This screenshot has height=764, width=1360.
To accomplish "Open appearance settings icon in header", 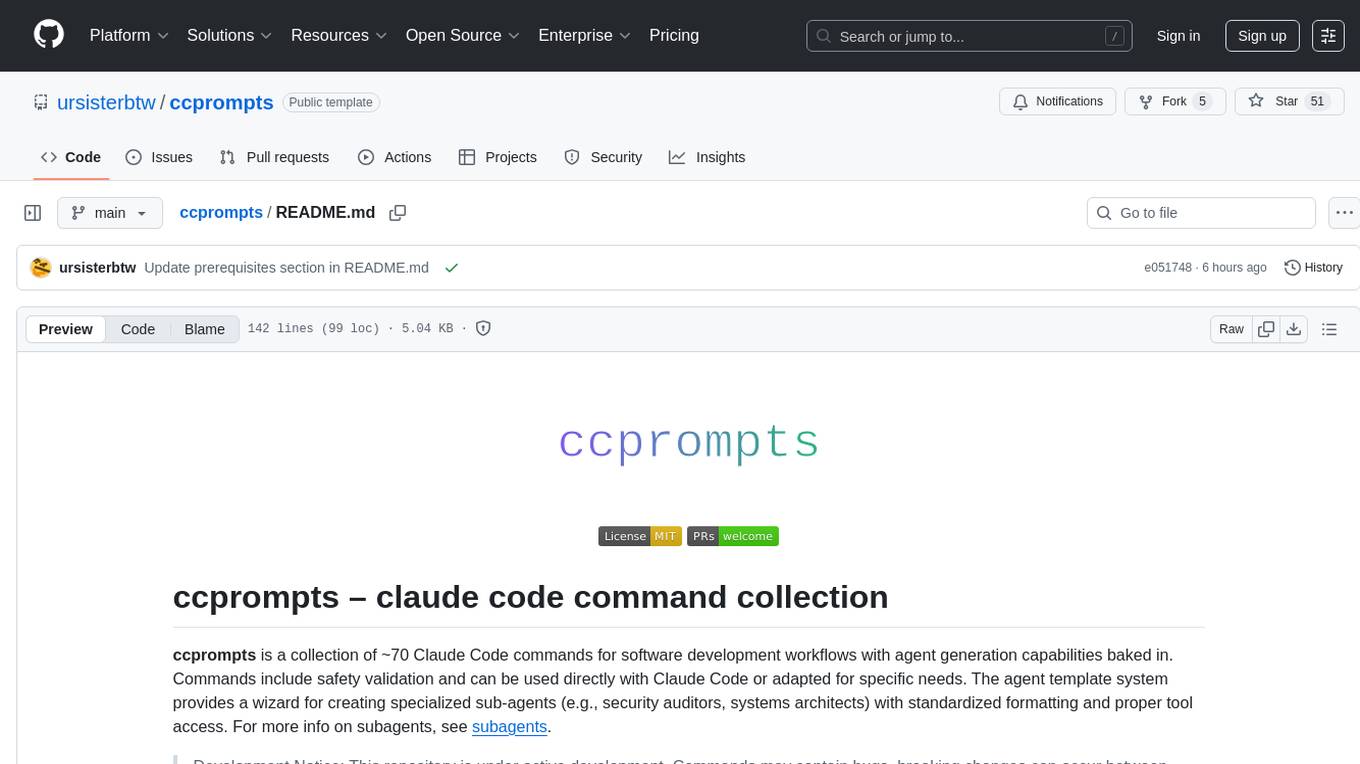I will point(1328,36).
